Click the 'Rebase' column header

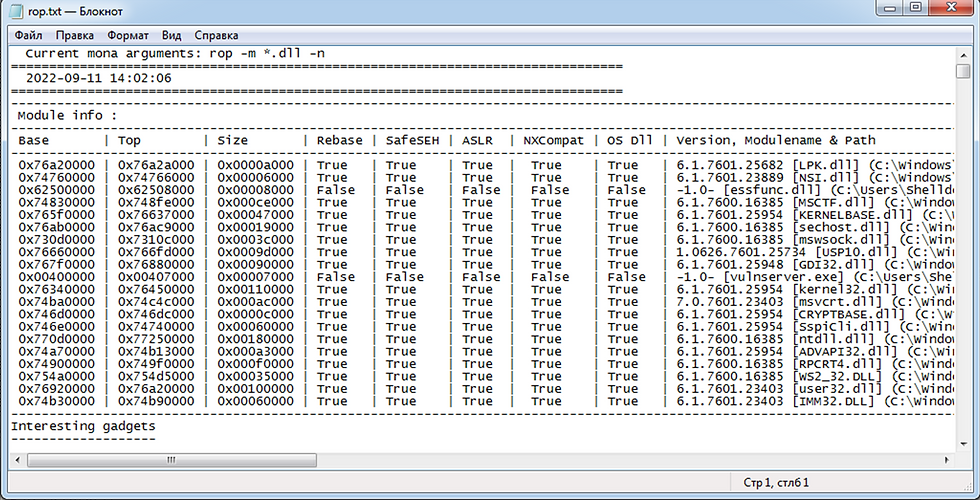click(339, 141)
